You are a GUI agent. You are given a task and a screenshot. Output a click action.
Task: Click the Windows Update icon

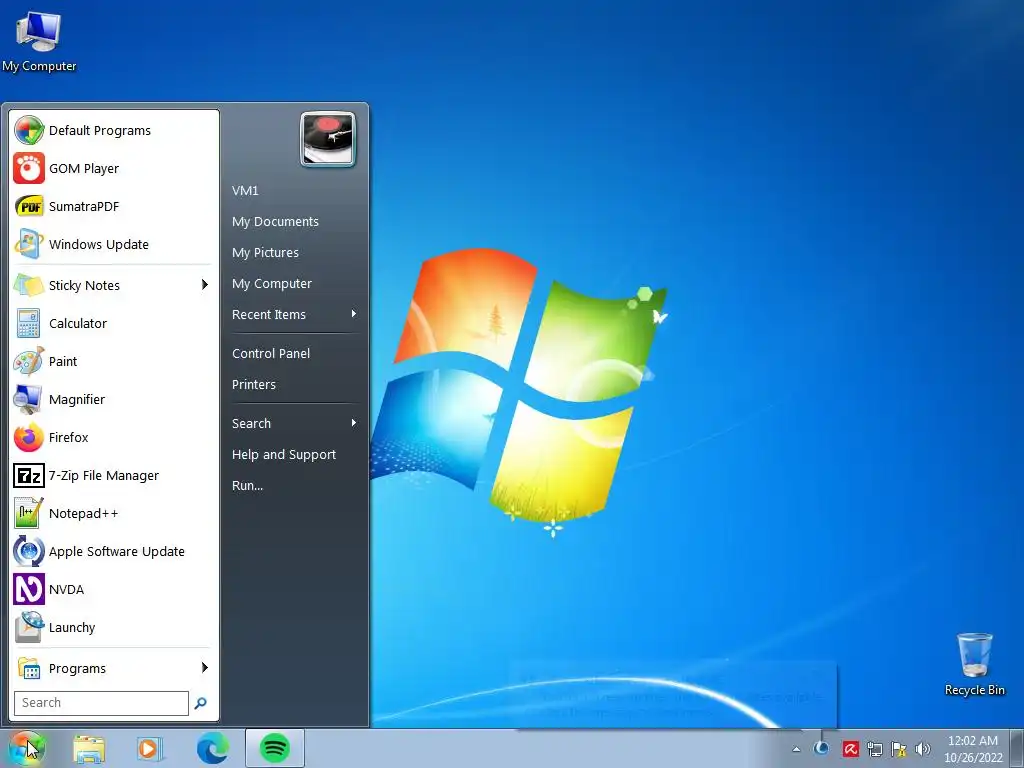tap(29, 244)
